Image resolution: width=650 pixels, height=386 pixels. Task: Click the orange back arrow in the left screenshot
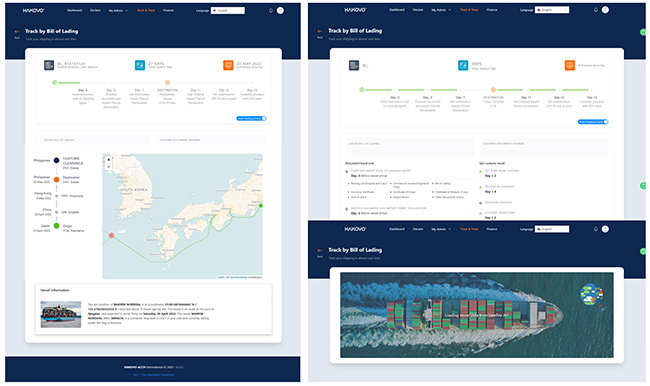[17, 32]
